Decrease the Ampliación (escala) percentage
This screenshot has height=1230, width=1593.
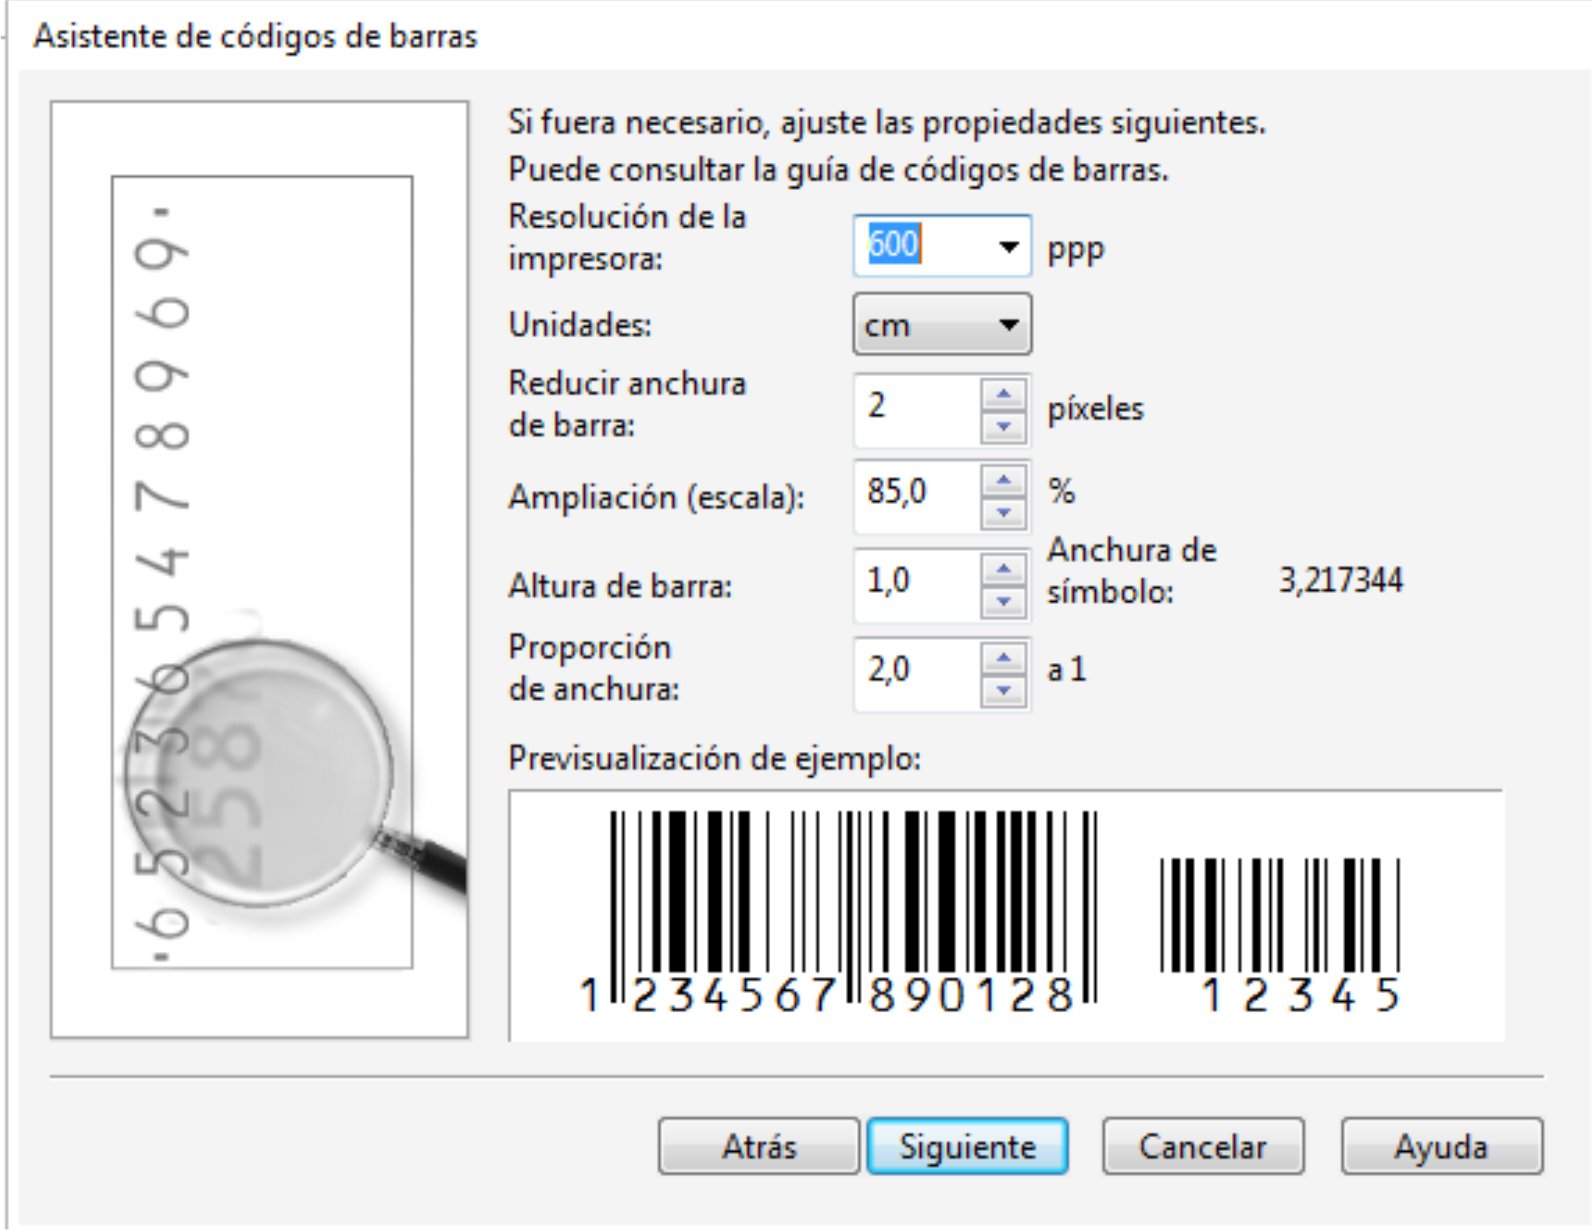1004,513
